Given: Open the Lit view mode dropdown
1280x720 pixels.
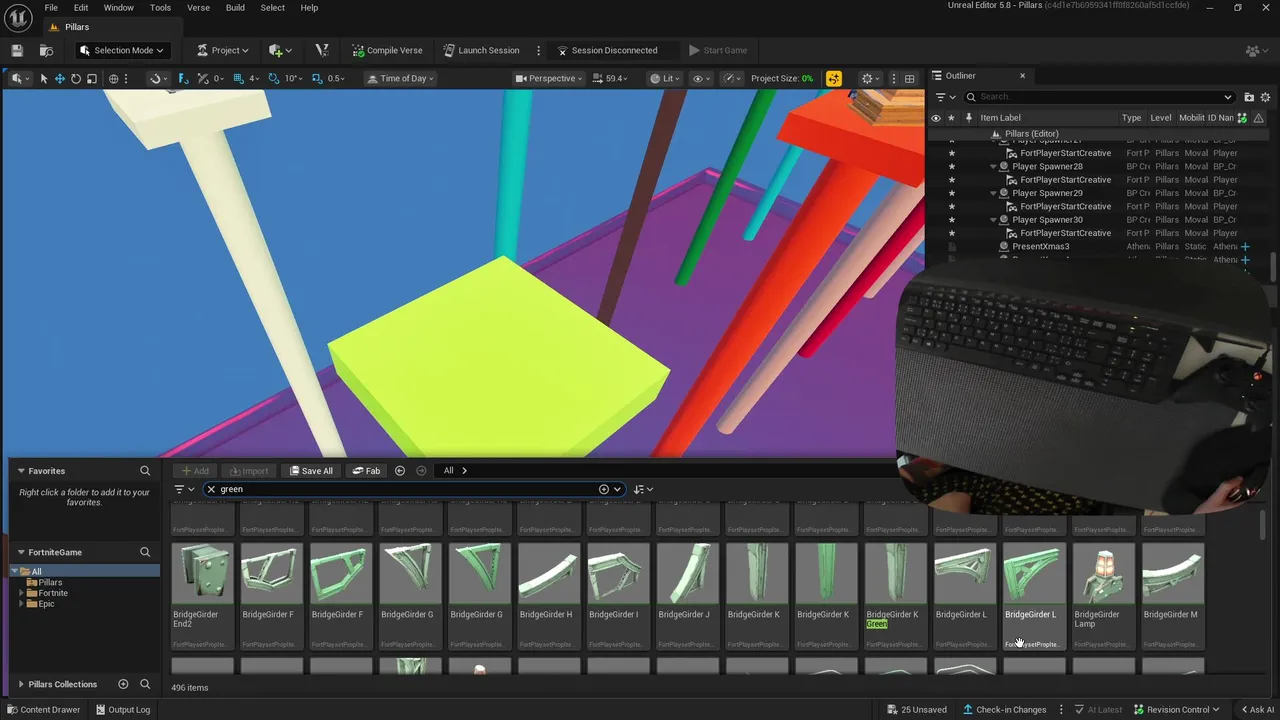Looking at the screenshot, I should [x=665, y=78].
